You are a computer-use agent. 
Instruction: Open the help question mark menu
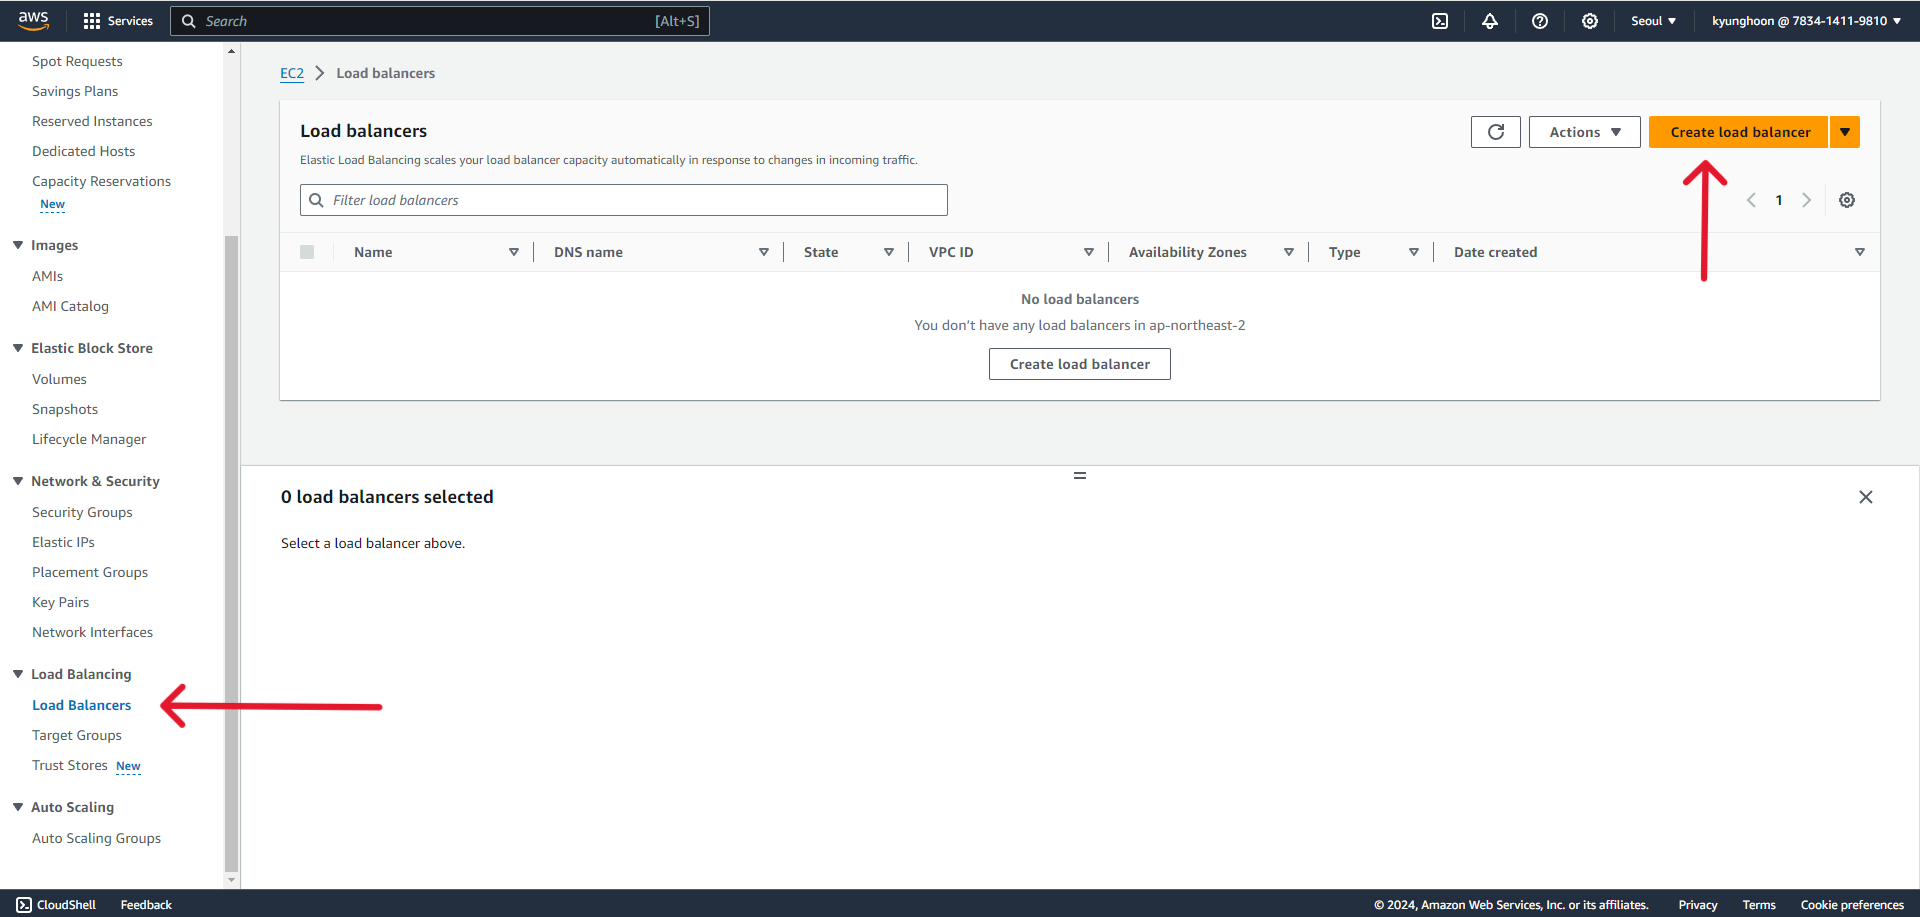(x=1540, y=21)
